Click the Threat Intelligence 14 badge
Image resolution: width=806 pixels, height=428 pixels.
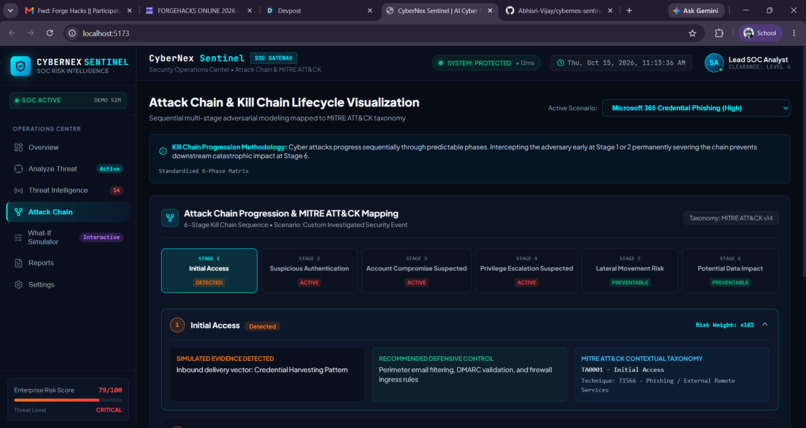click(116, 190)
